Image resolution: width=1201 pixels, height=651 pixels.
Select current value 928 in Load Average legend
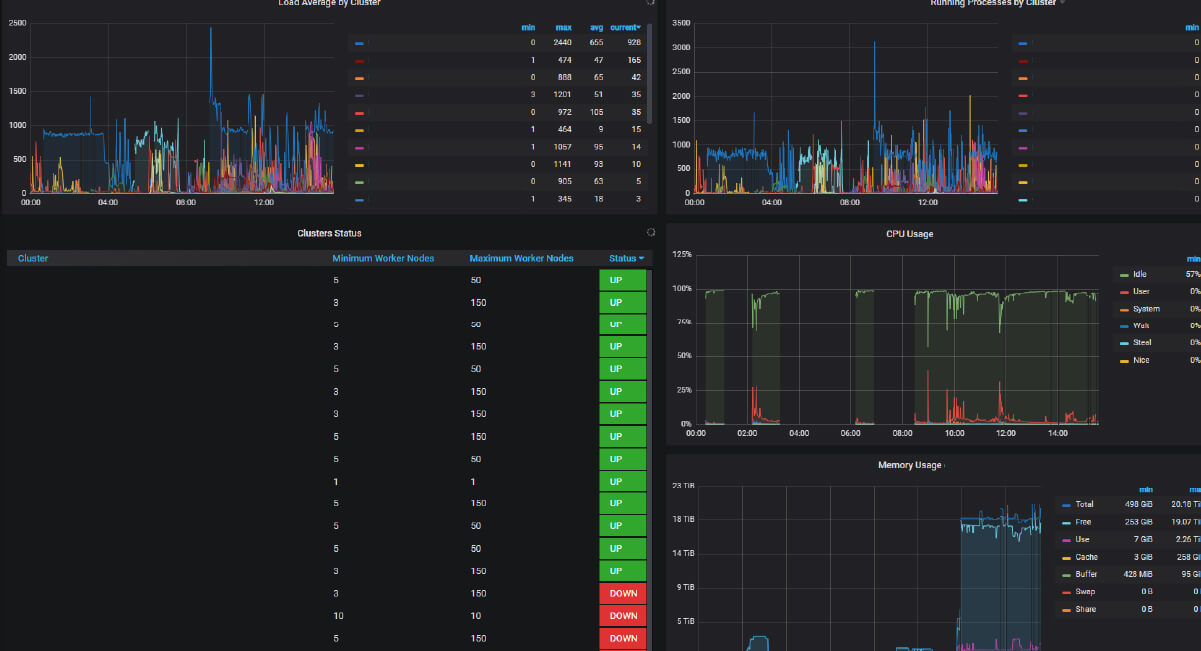pos(634,44)
